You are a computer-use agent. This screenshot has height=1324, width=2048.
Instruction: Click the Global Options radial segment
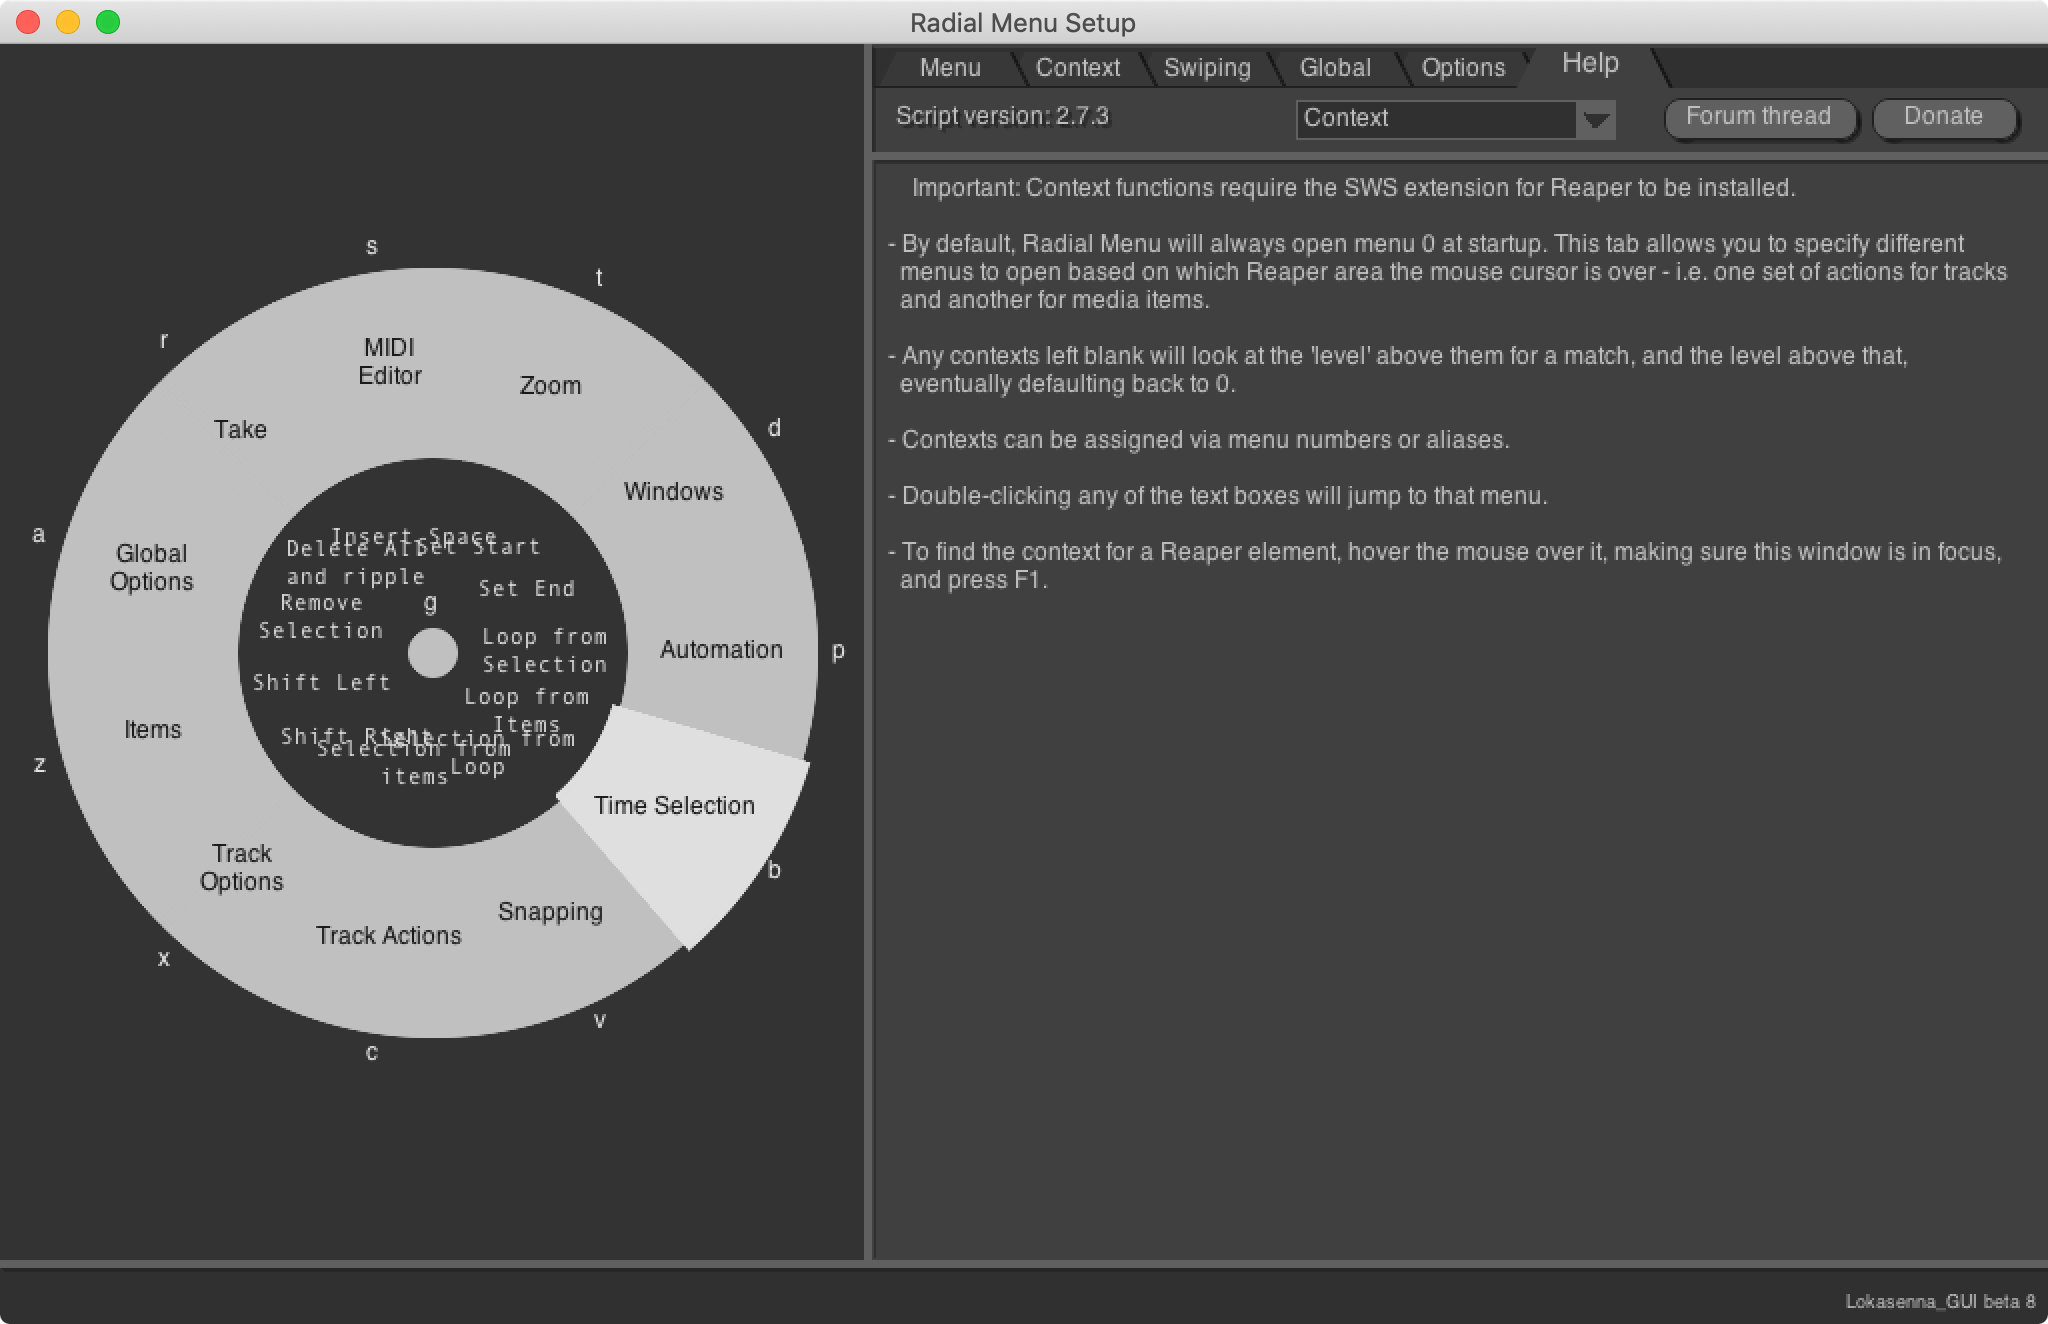[151, 567]
